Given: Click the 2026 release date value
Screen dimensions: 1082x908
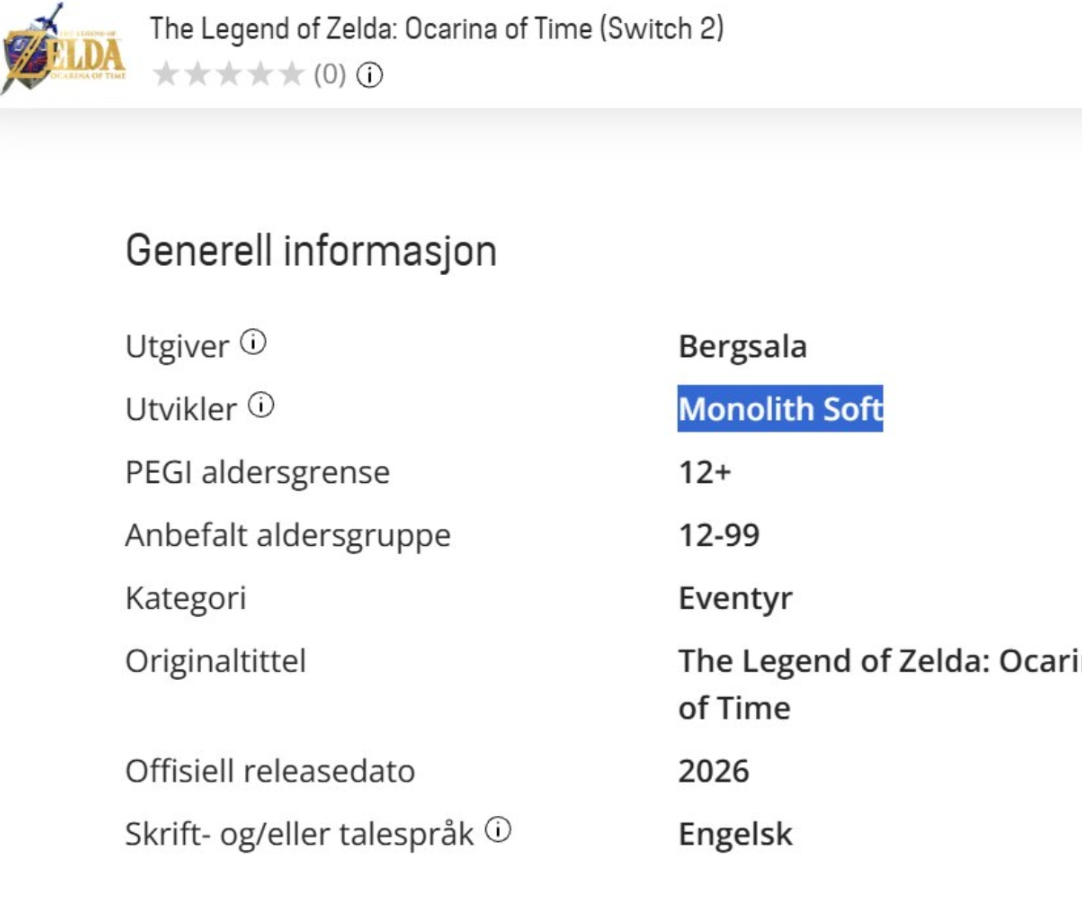Looking at the screenshot, I should [x=714, y=771].
